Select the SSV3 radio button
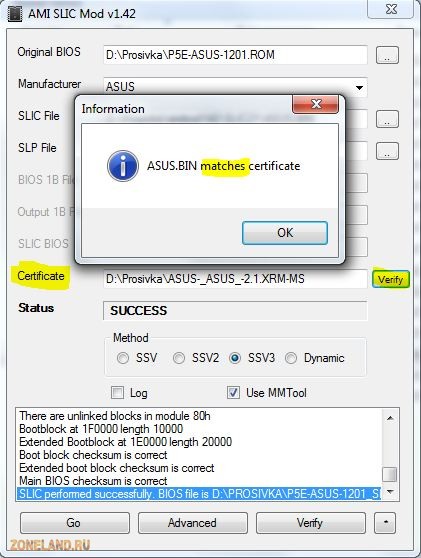This screenshot has height=558, width=421. coord(235,358)
